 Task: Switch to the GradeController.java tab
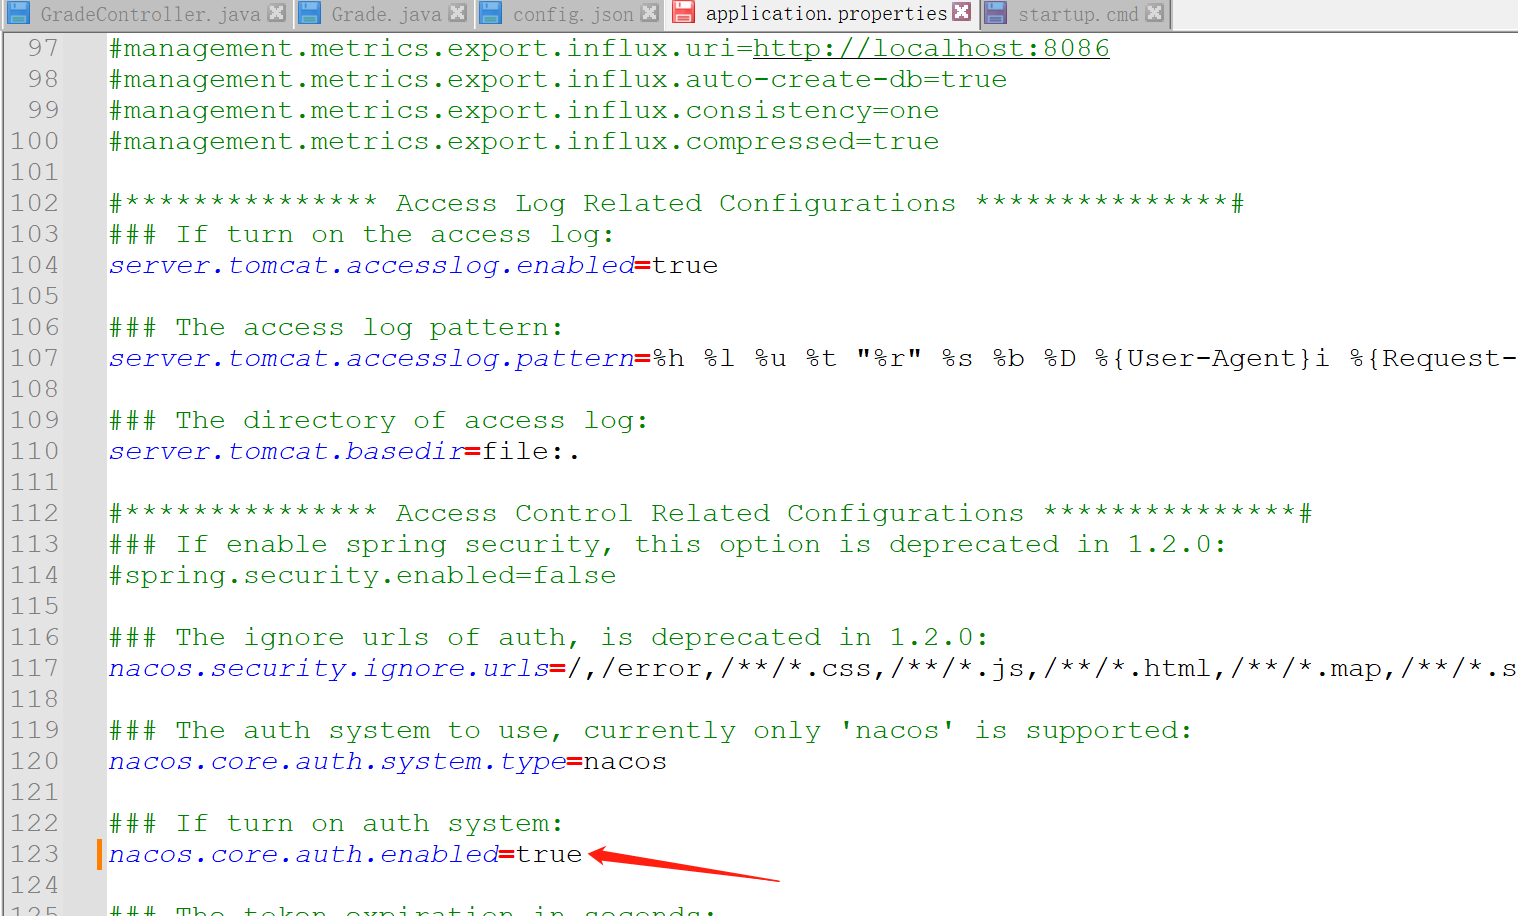point(147,14)
